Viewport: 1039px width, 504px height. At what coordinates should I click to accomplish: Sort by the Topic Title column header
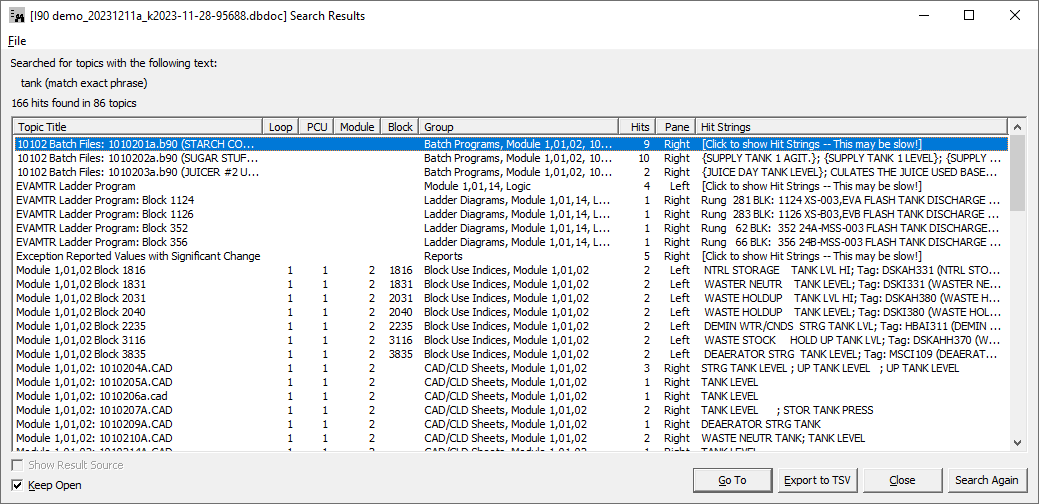coord(138,126)
